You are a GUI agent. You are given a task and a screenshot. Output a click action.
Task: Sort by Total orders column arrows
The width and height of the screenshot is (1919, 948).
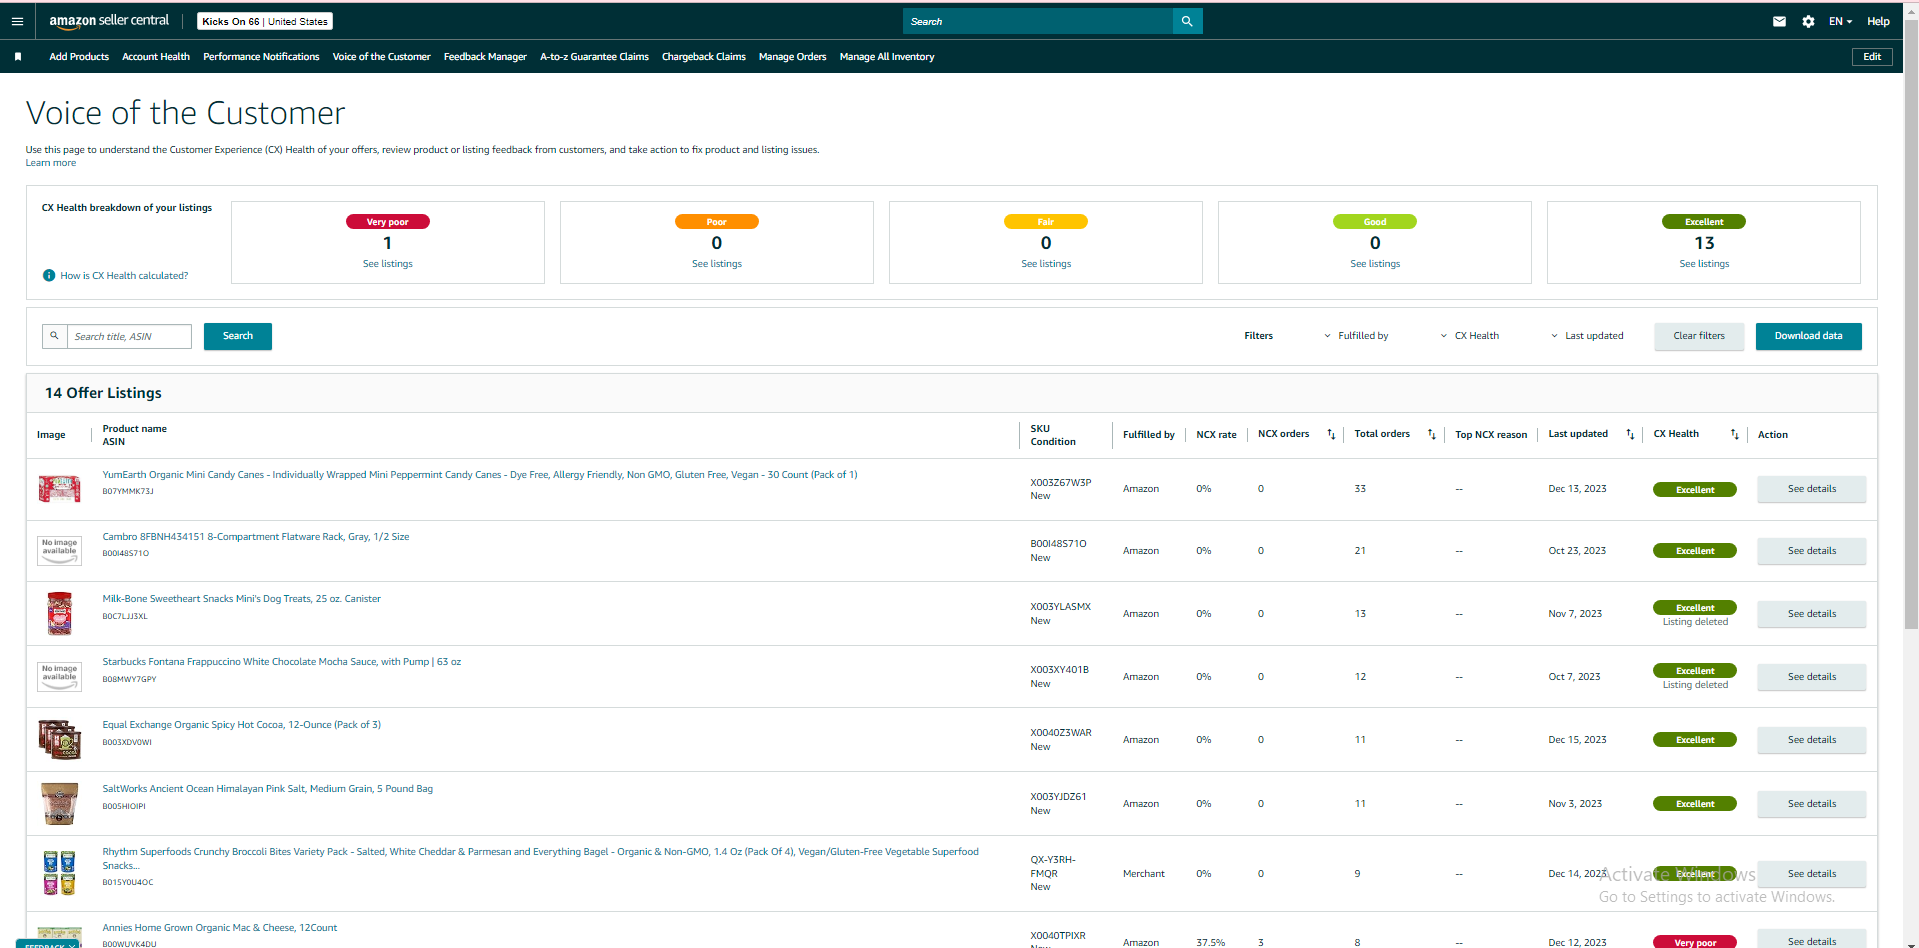1431,434
